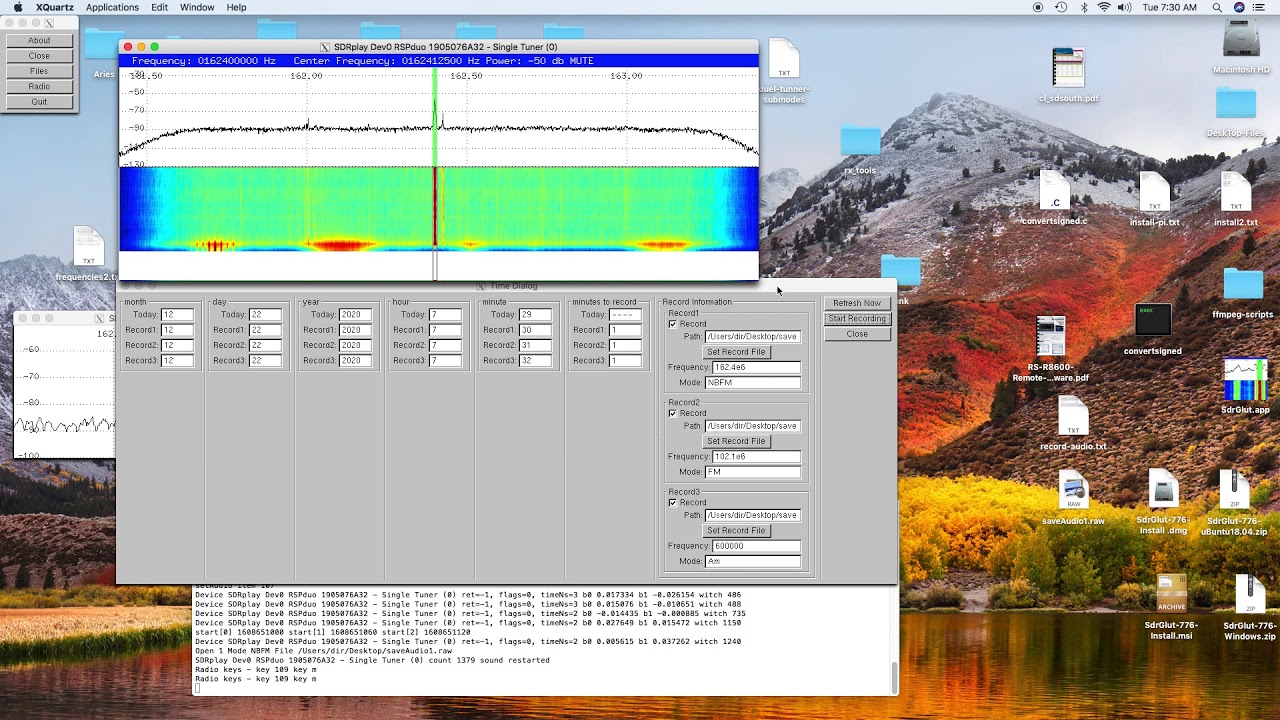Select the ffmpeg-scripts folder
The image size is (1280, 720).
(1243, 284)
